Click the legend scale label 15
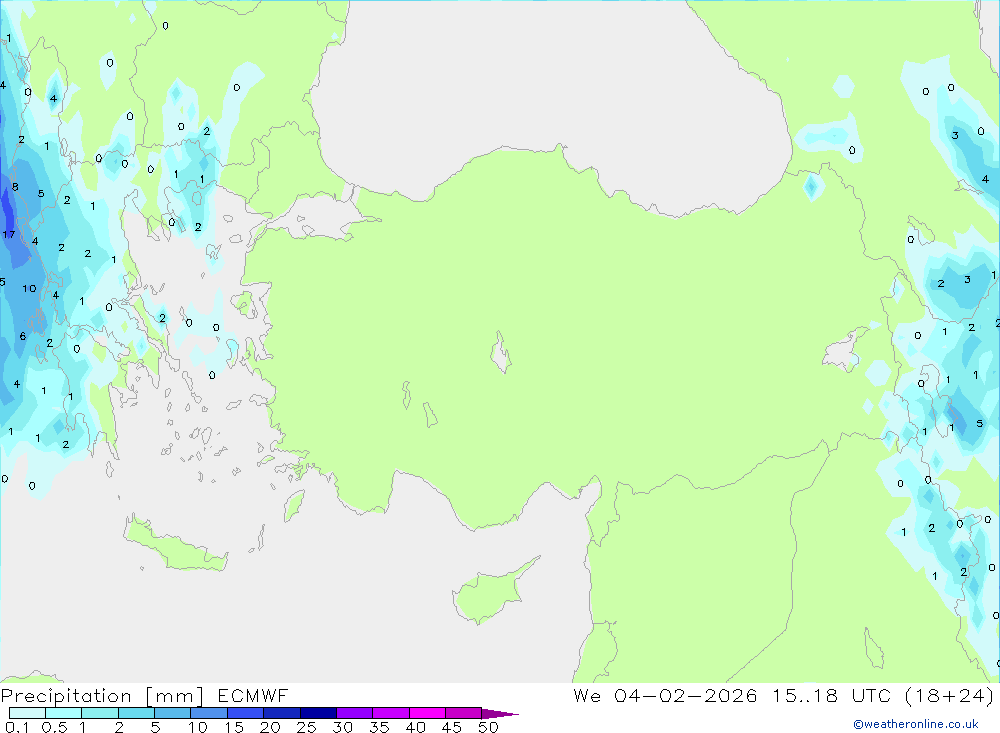This screenshot has width=1000, height=733. tap(234, 727)
